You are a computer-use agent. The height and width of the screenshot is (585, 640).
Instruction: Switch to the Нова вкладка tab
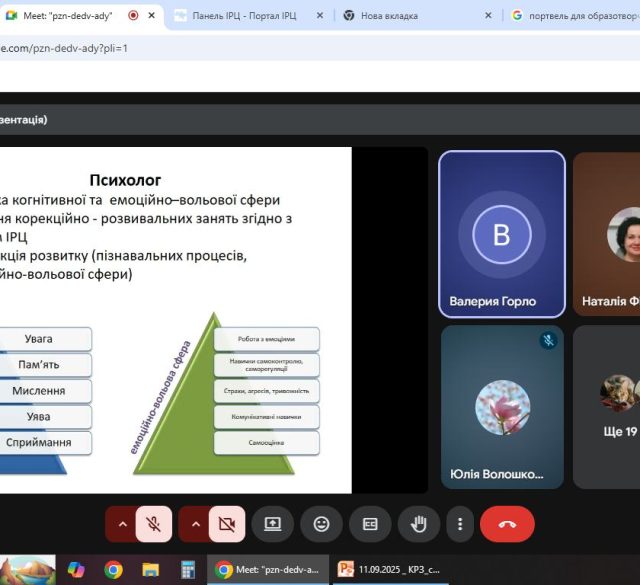[408, 16]
